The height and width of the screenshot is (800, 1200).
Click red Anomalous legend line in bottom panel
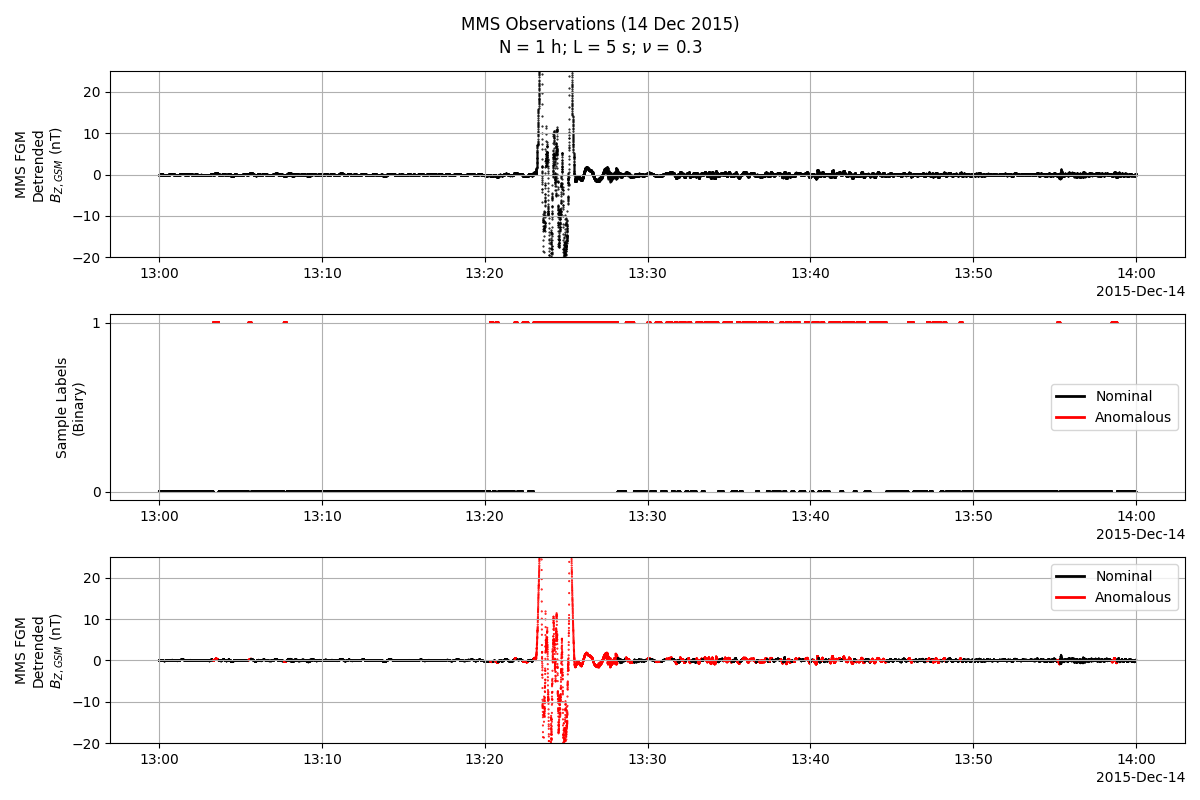coord(1072,597)
